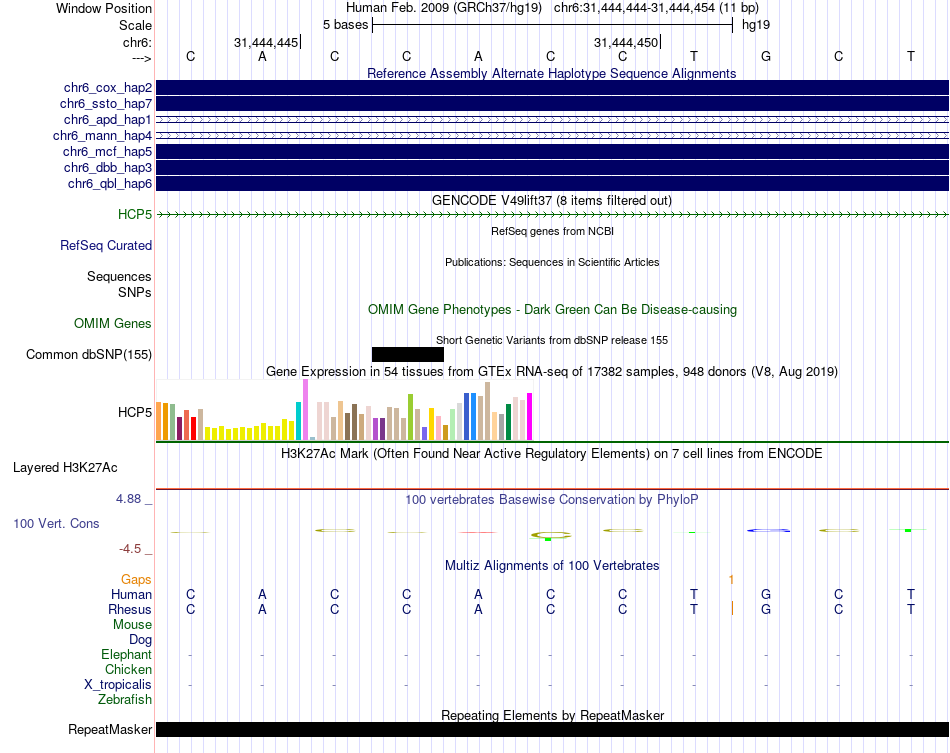The height and width of the screenshot is (753, 950).
Task: Click the 100 Vert. Cons label
Action: [x=56, y=523]
